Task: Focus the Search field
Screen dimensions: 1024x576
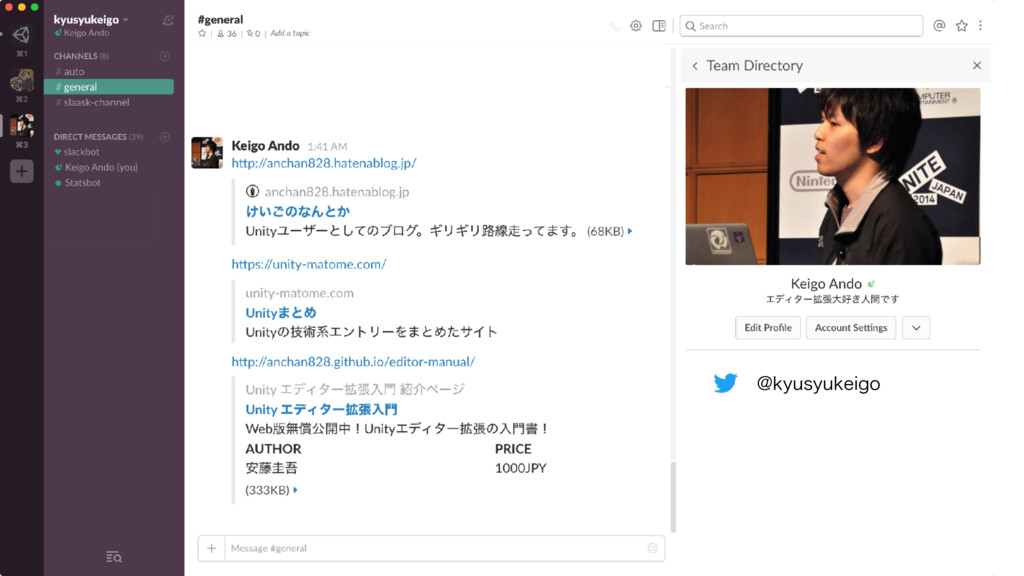Action: point(801,26)
